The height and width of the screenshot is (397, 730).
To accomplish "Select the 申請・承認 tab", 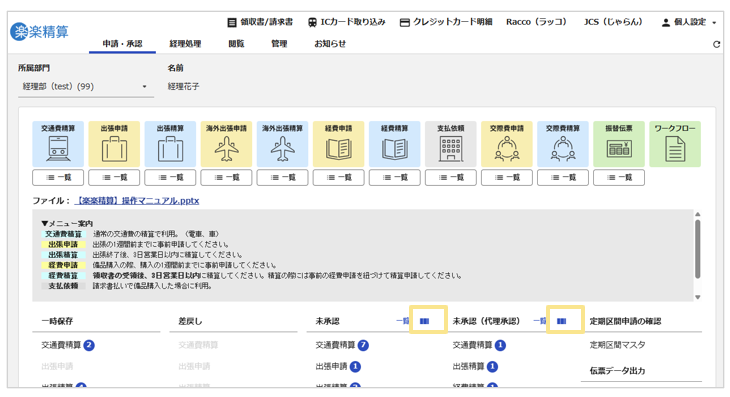I will [122, 44].
